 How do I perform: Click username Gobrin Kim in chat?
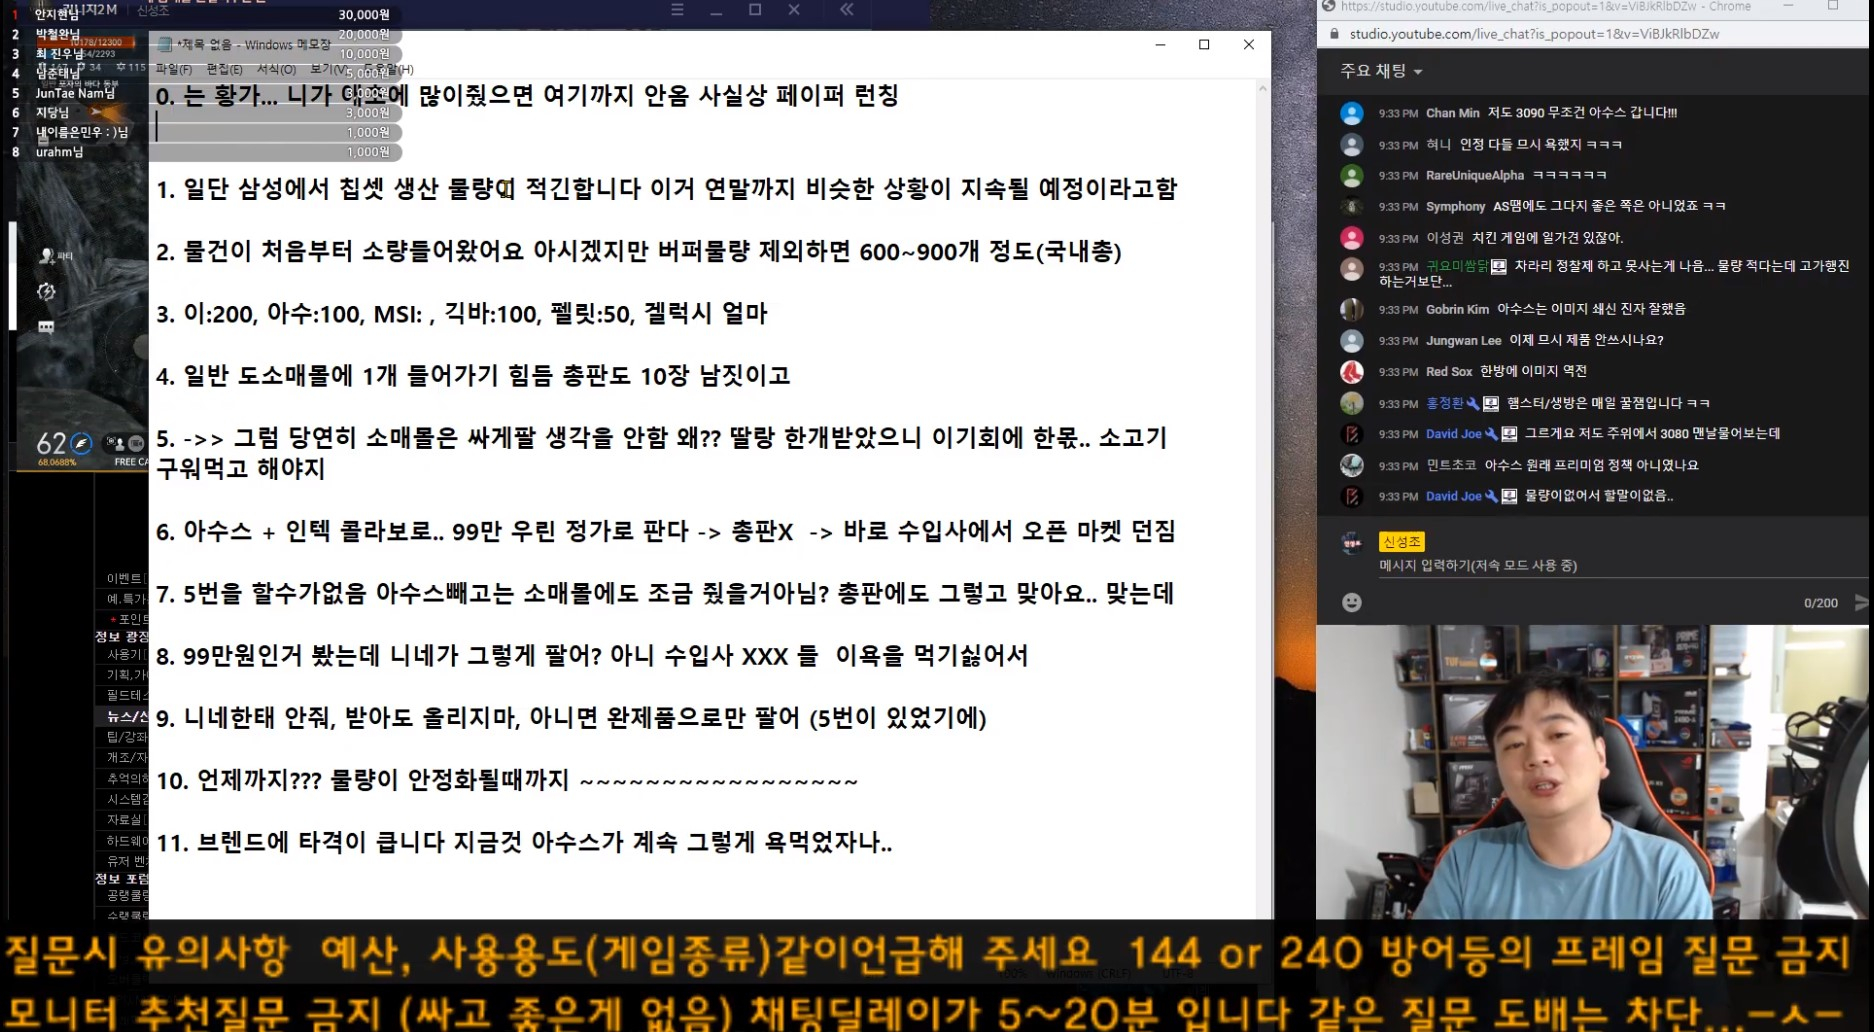pyautogui.click(x=1457, y=309)
